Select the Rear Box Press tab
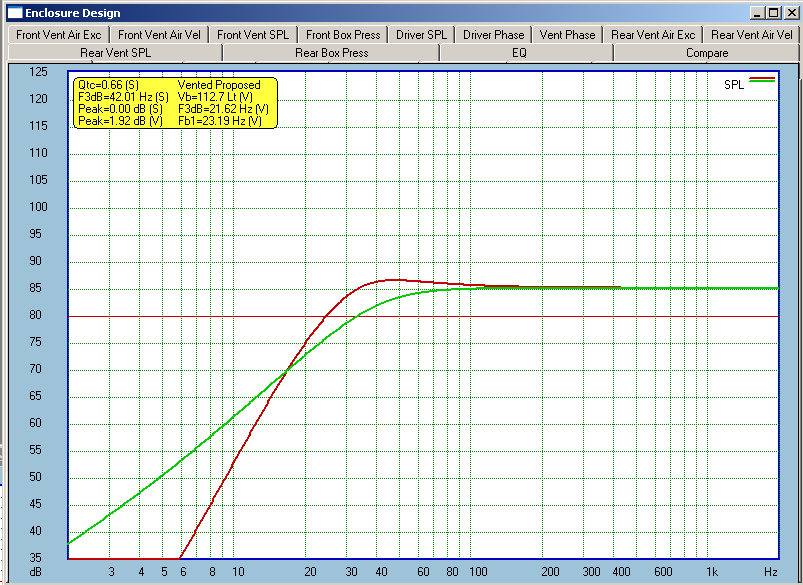This screenshot has height=585, width=803. tap(331, 53)
